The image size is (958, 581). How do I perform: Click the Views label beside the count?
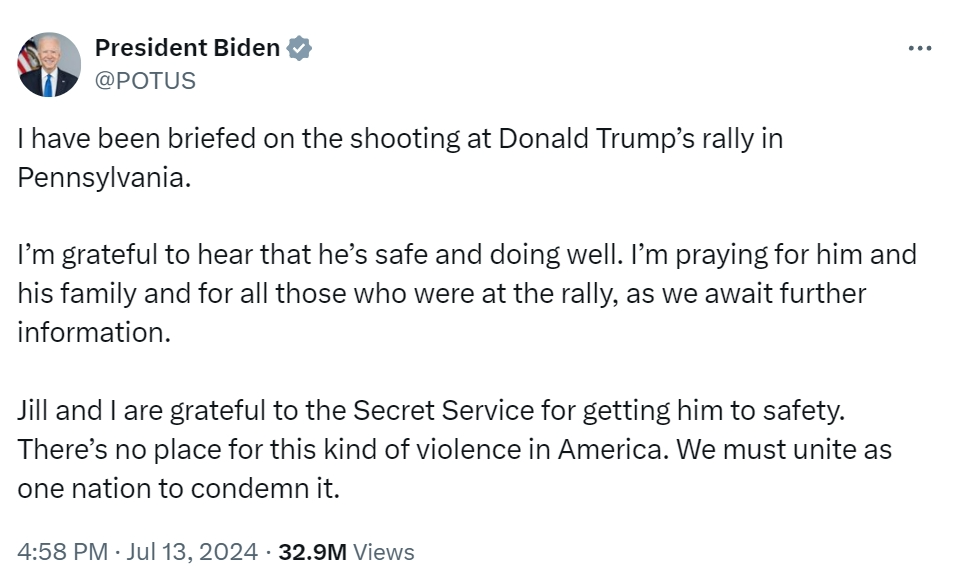(x=384, y=552)
